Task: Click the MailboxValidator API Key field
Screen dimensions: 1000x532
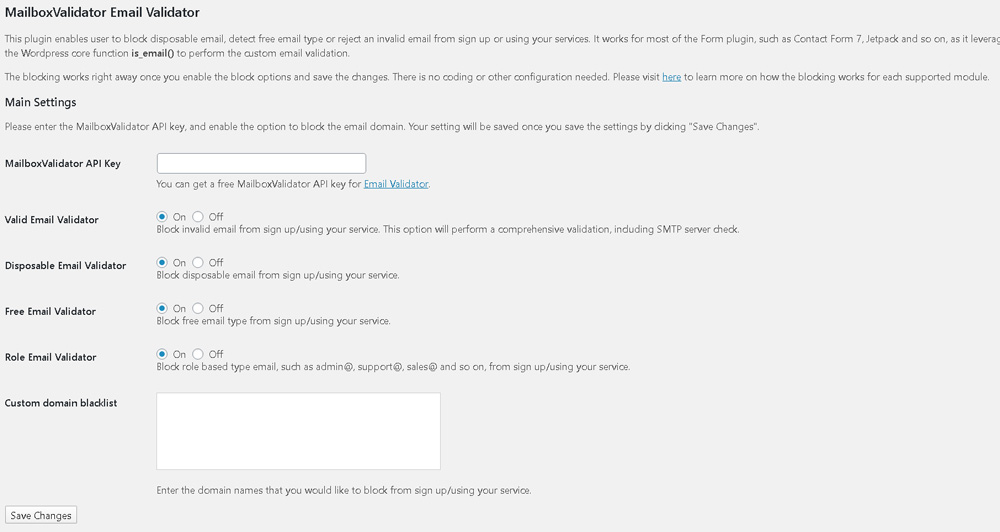Action: coord(261,163)
